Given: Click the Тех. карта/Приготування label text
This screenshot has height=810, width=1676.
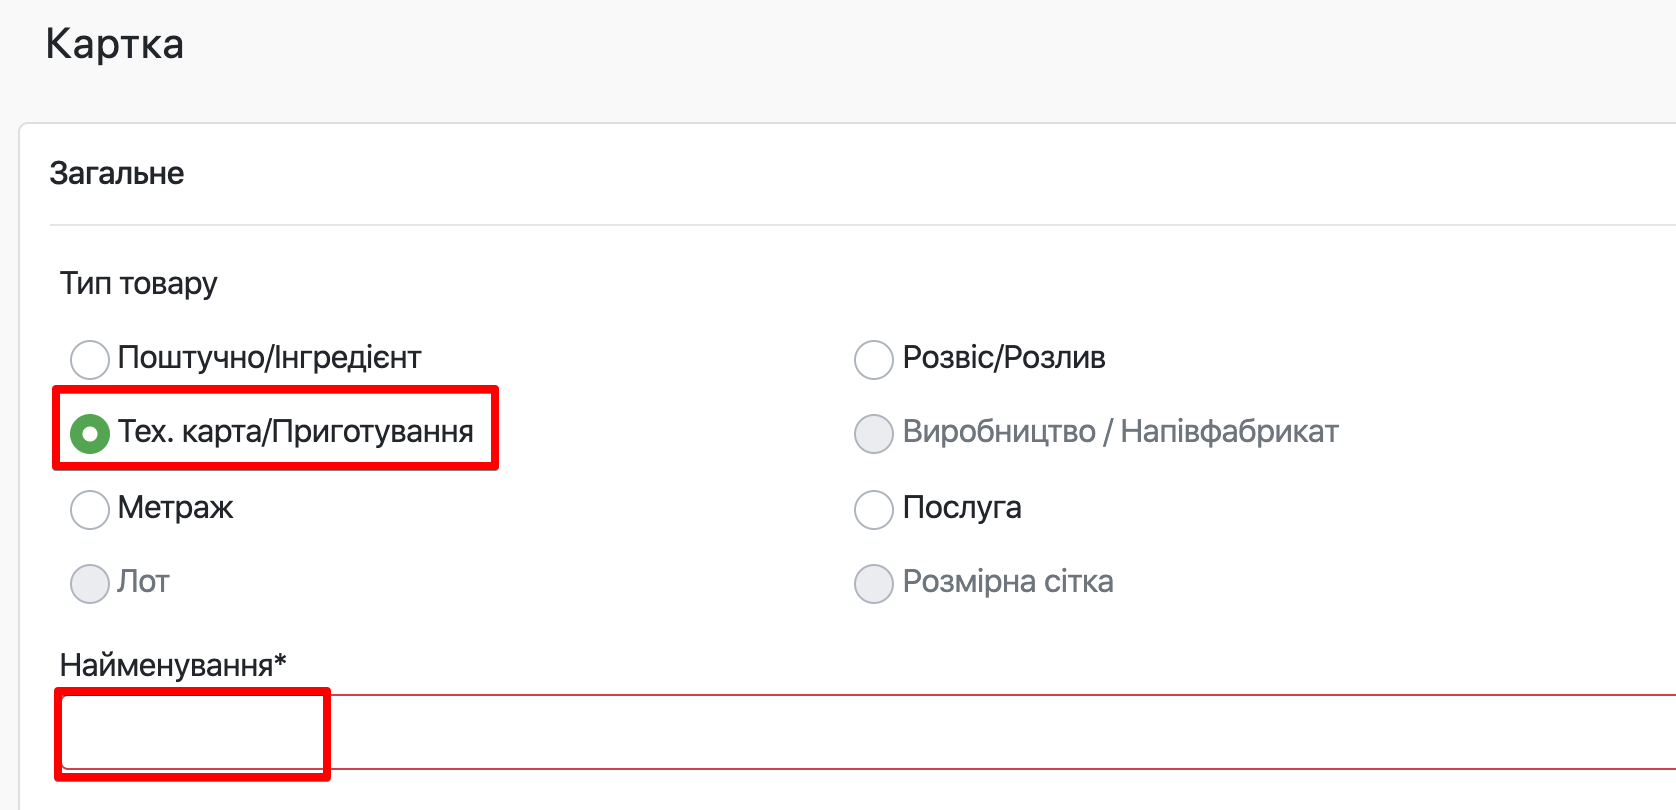Looking at the screenshot, I should 295,431.
